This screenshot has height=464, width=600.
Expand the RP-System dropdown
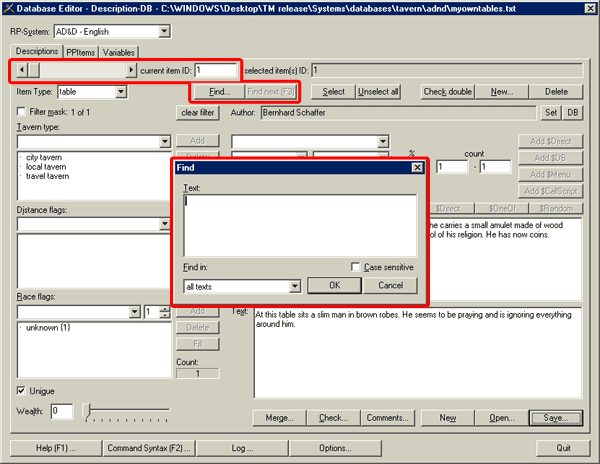[x=163, y=31]
